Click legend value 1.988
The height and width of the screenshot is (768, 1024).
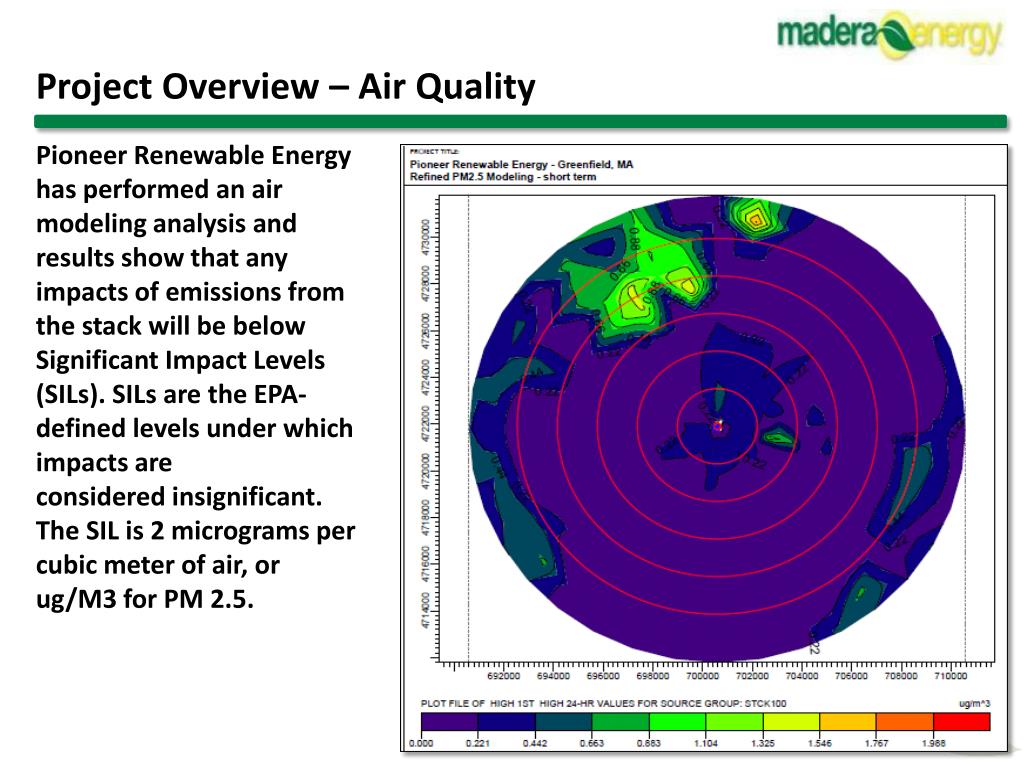[933, 743]
